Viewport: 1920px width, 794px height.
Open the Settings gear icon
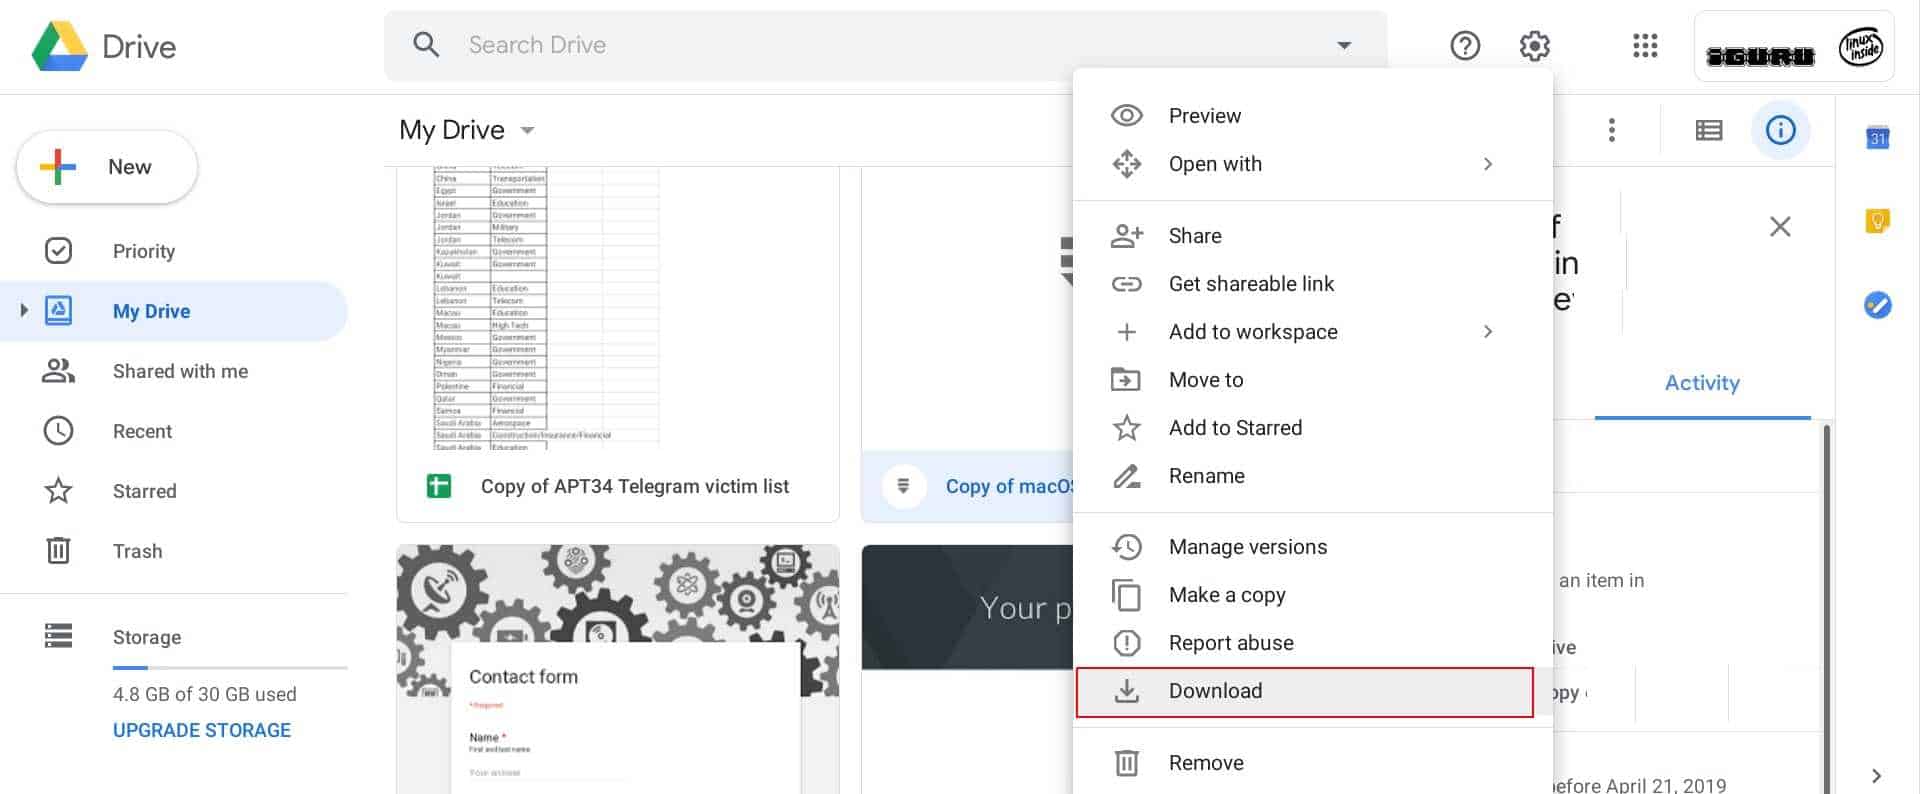(1535, 45)
